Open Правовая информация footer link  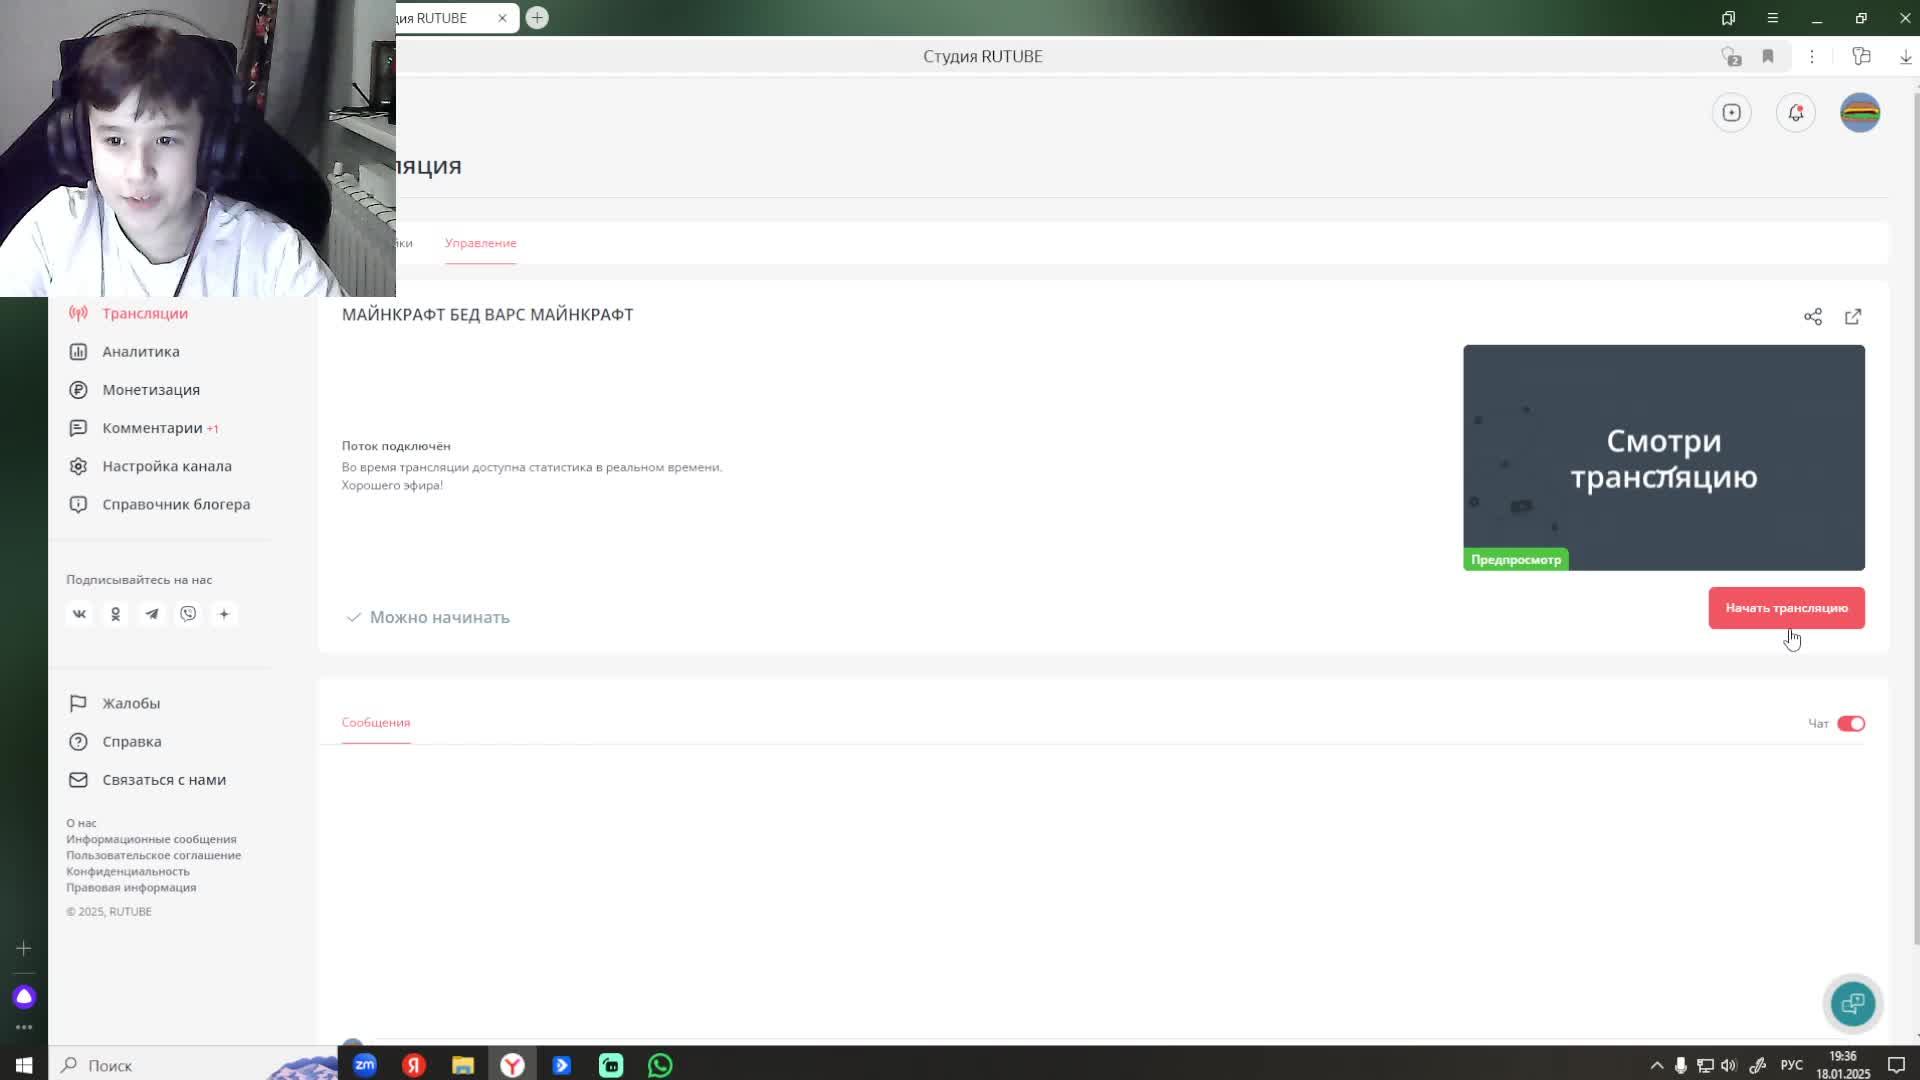131,887
